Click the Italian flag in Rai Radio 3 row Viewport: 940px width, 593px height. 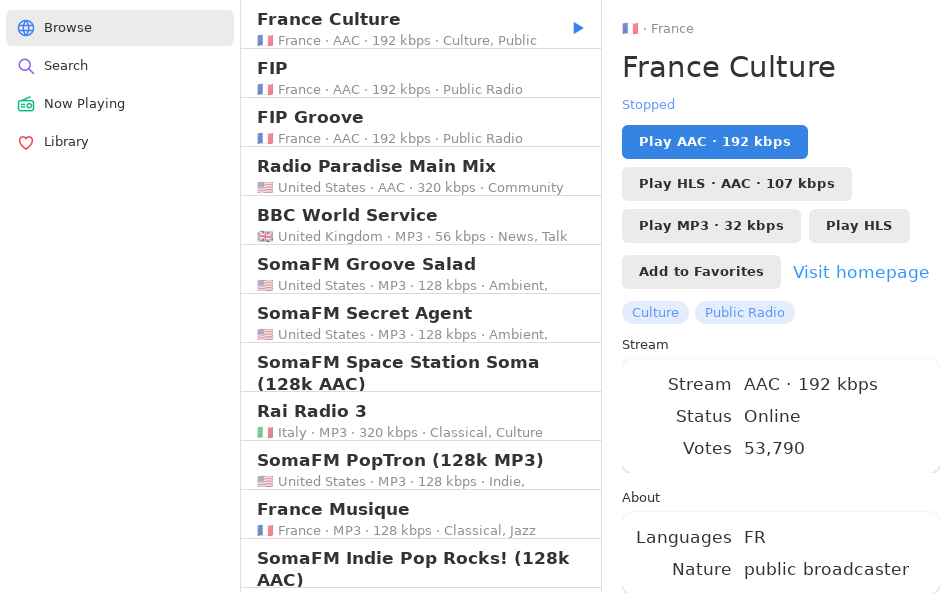(265, 432)
